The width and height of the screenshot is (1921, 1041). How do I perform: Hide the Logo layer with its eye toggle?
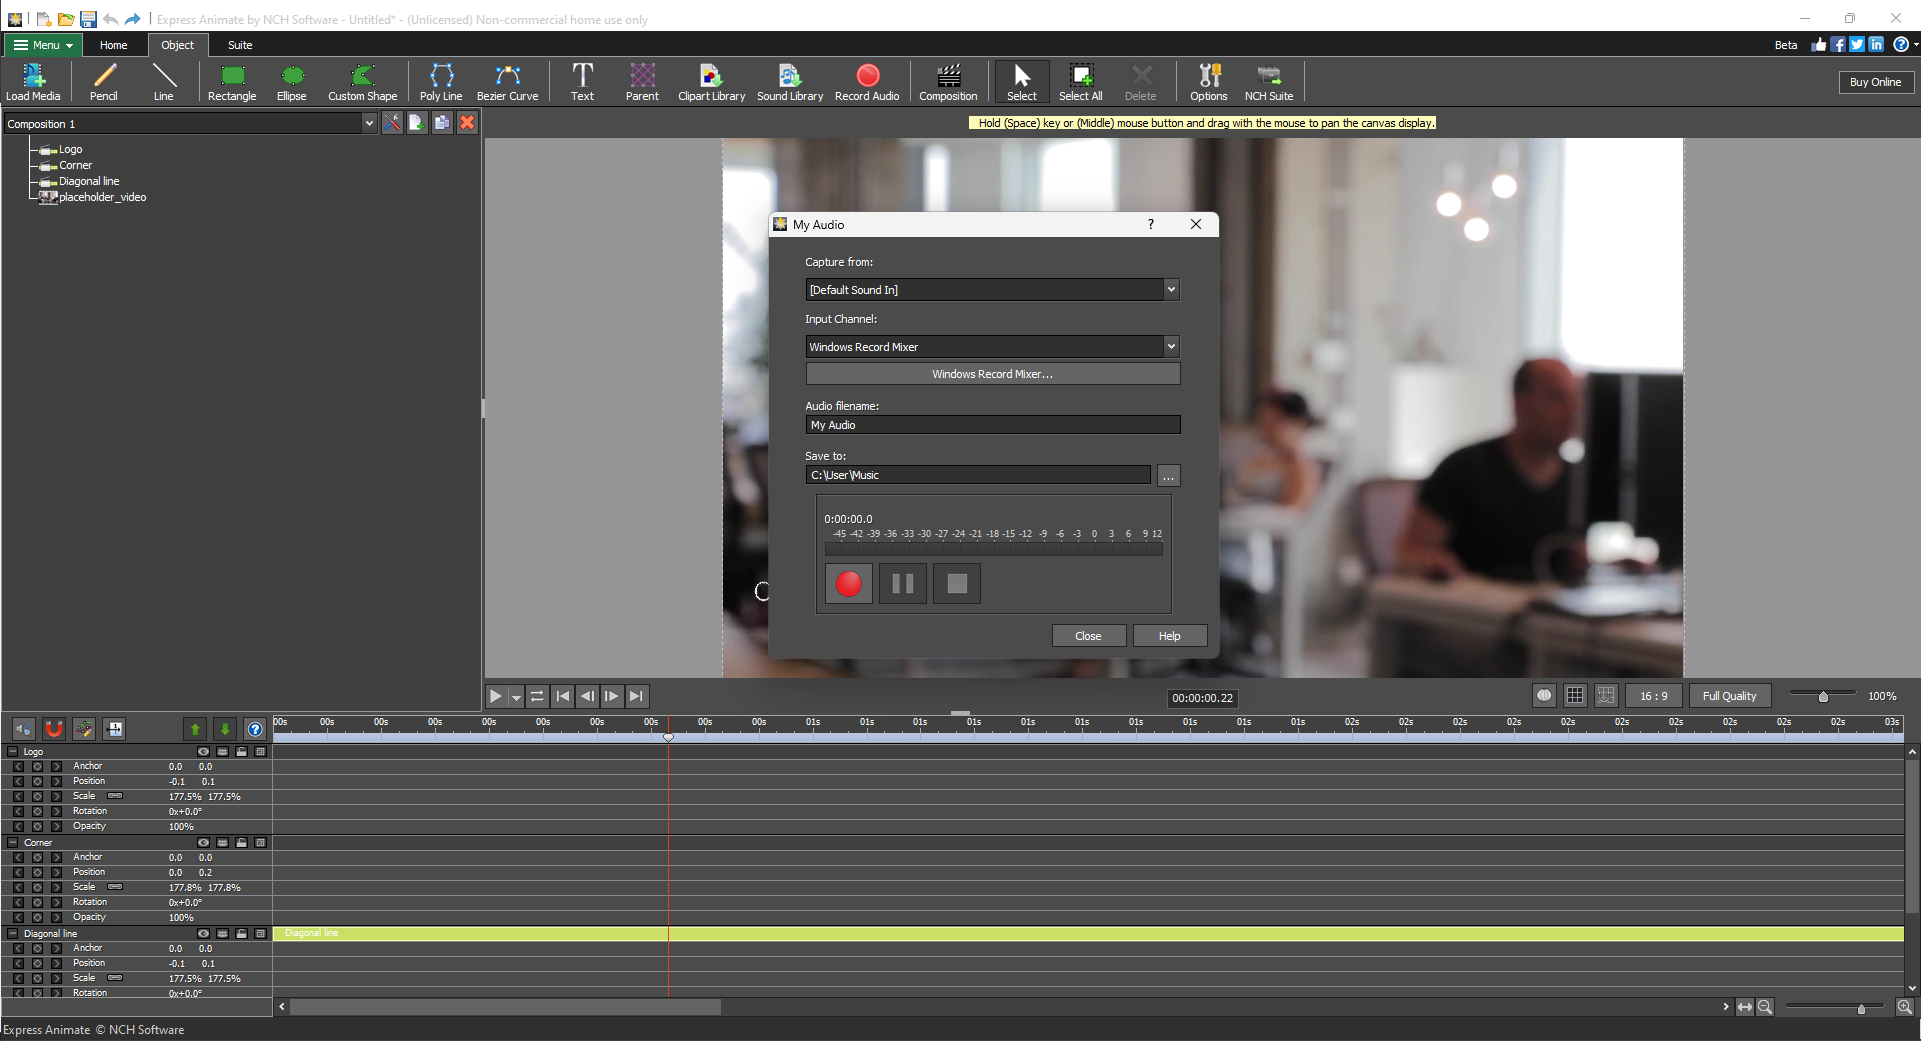(x=203, y=752)
